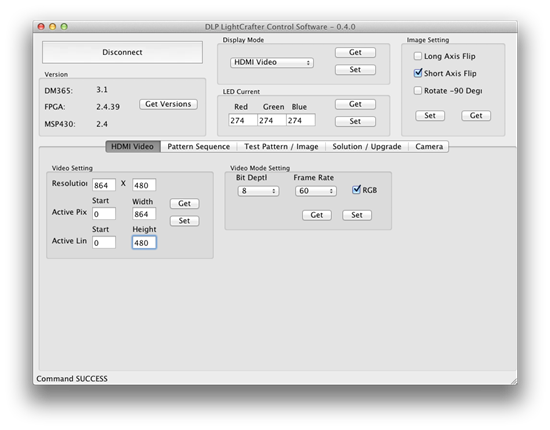Focus the Active Lines Height field
The height and width of the screenshot is (430, 550).
click(144, 243)
